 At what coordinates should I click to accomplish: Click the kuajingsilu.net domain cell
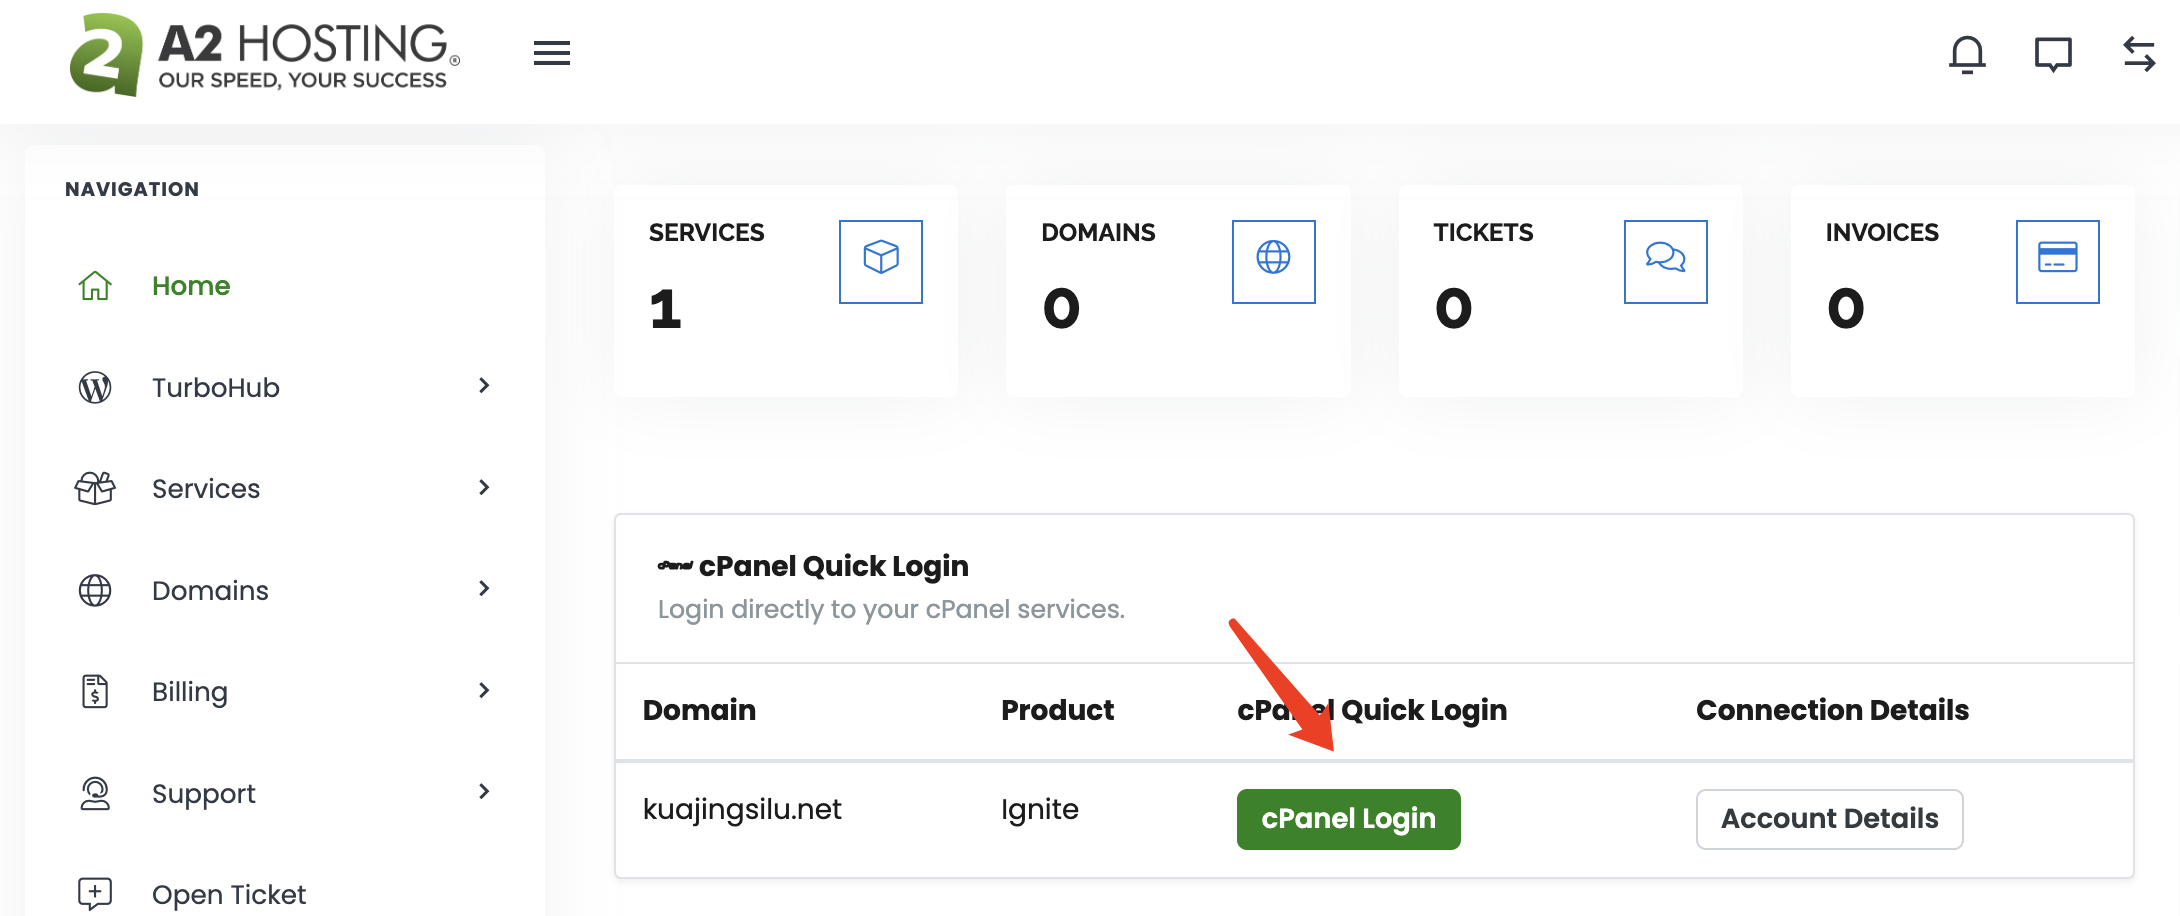(x=742, y=809)
